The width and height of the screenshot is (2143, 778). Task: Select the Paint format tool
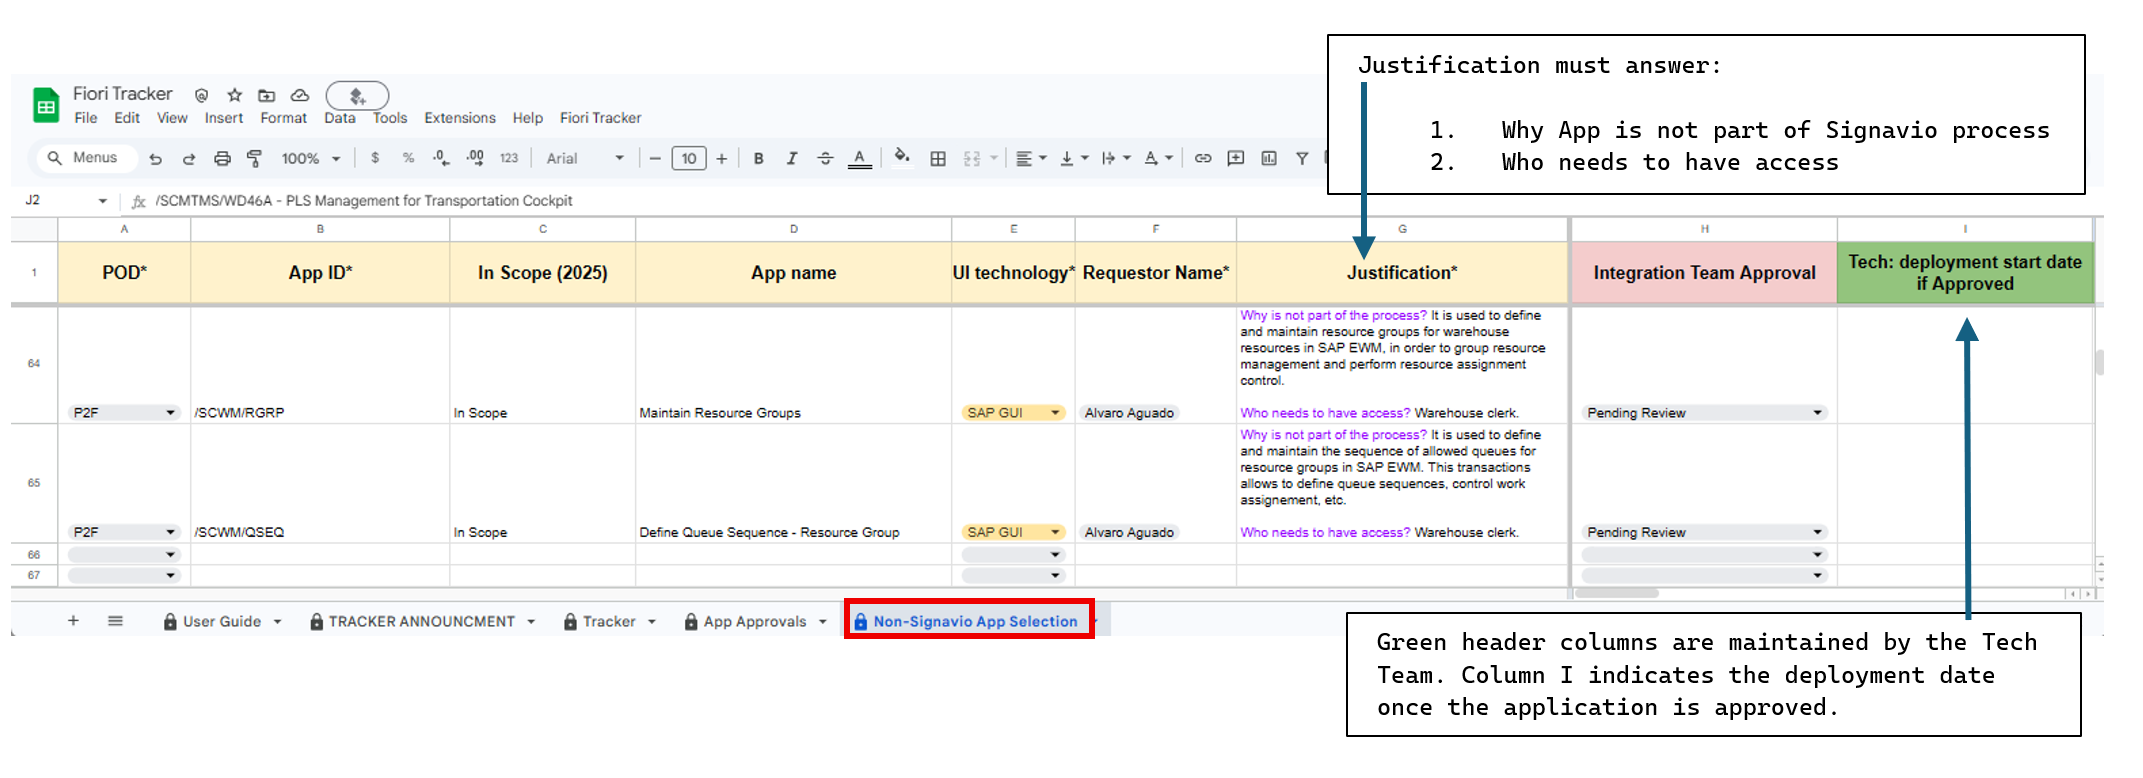(x=254, y=158)
